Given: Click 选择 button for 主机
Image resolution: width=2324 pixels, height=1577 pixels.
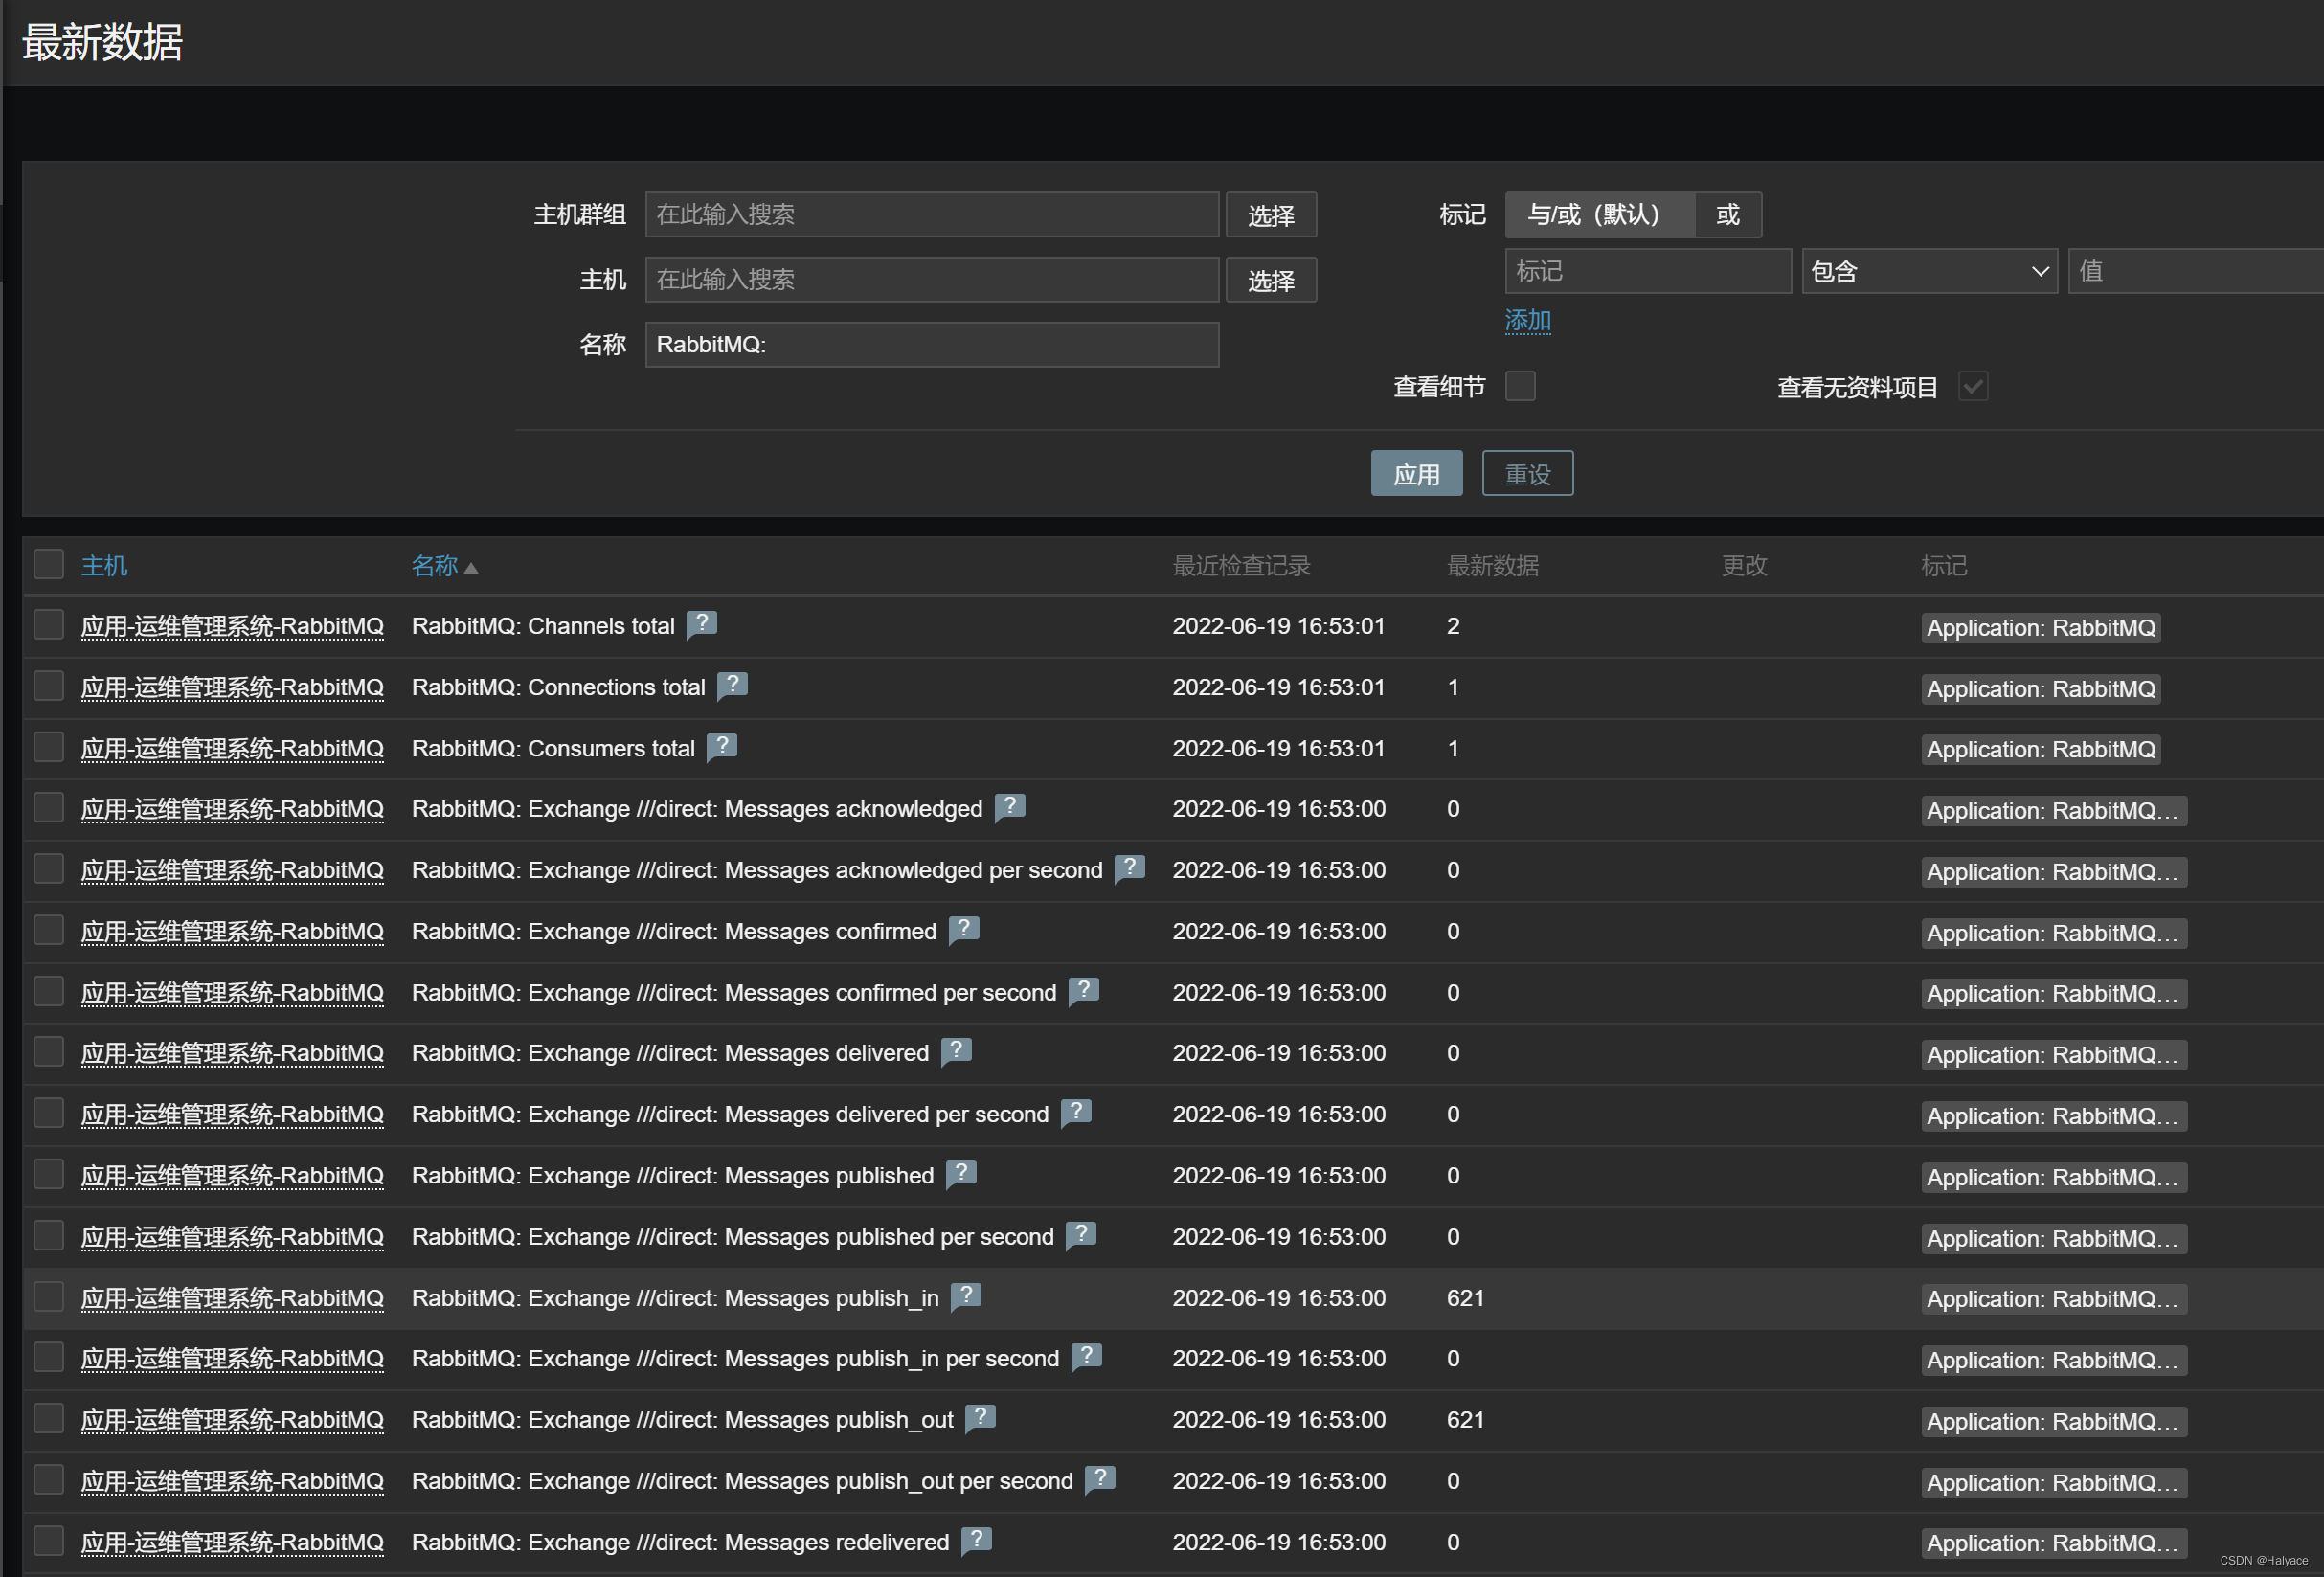Looking at the screenshot, I should [x=1271, y=280].
